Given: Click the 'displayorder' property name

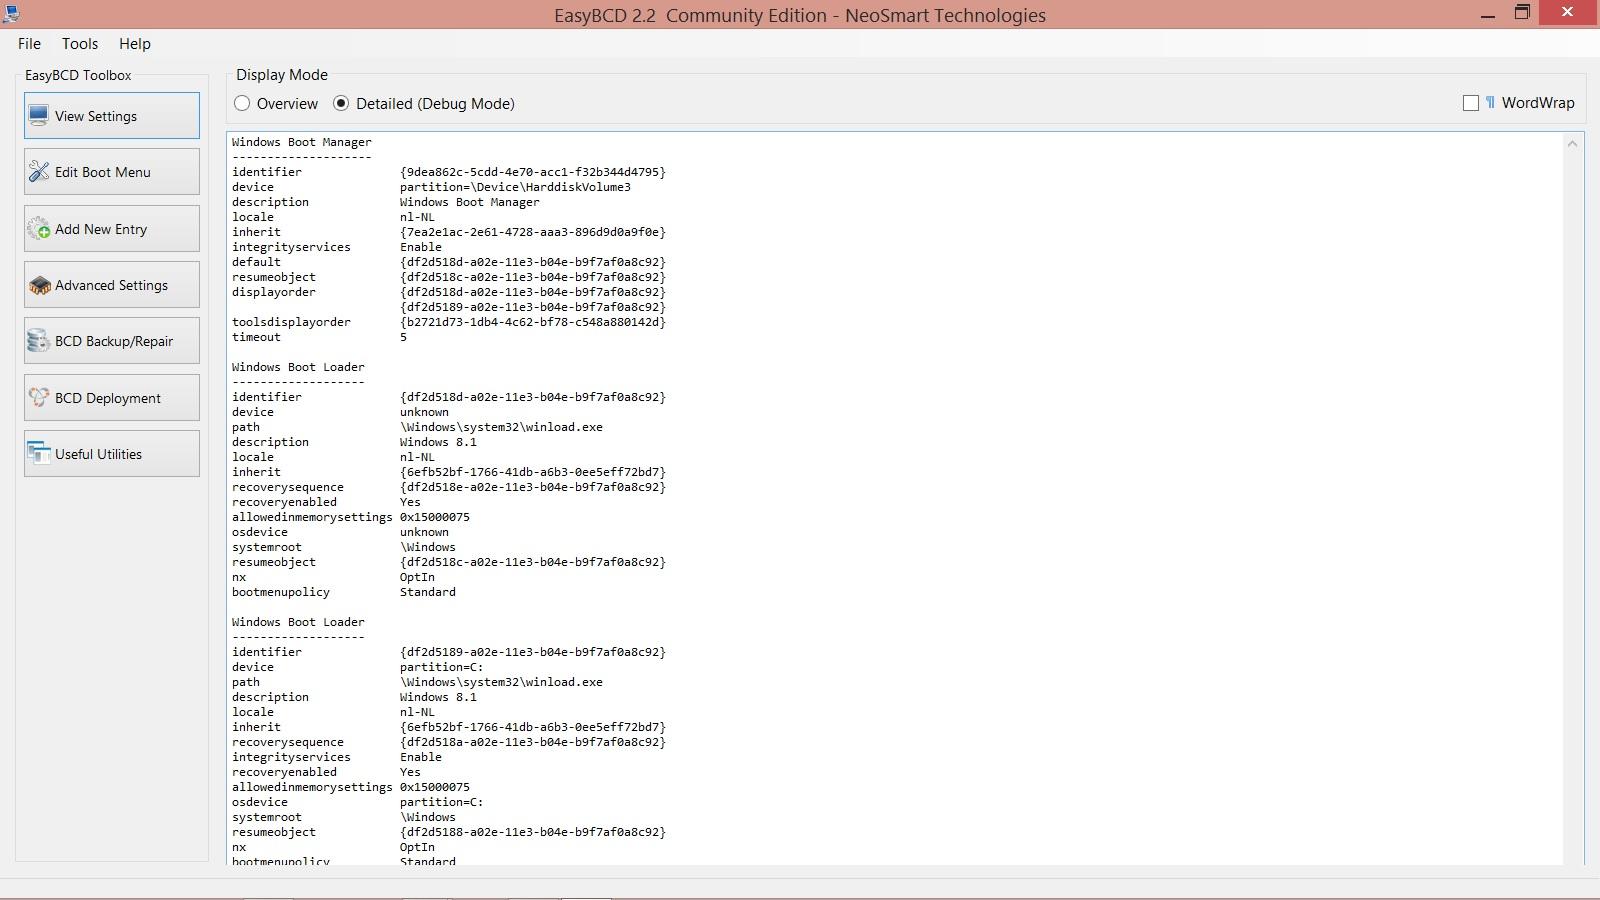Looking at the screenshot, I should (x=274, y=292).
